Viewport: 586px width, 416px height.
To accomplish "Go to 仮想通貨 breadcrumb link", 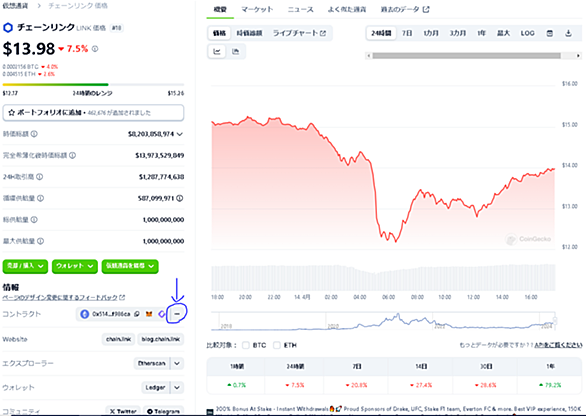I will [15, 6].
